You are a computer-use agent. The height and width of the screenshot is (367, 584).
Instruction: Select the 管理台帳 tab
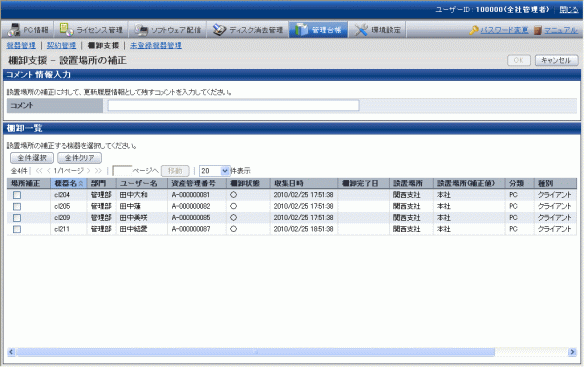click(318, 30)
